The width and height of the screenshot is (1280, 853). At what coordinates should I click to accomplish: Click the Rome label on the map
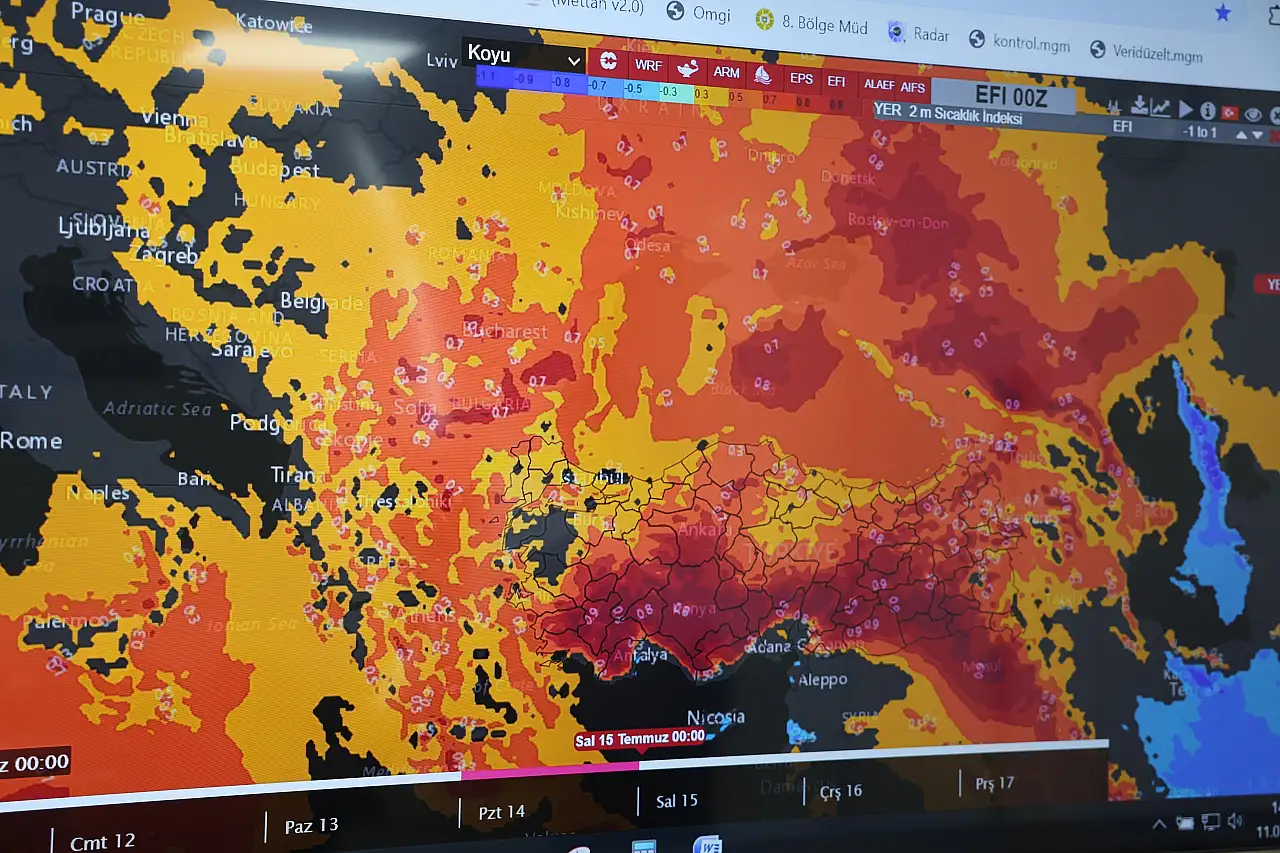[x=31, y=440]
